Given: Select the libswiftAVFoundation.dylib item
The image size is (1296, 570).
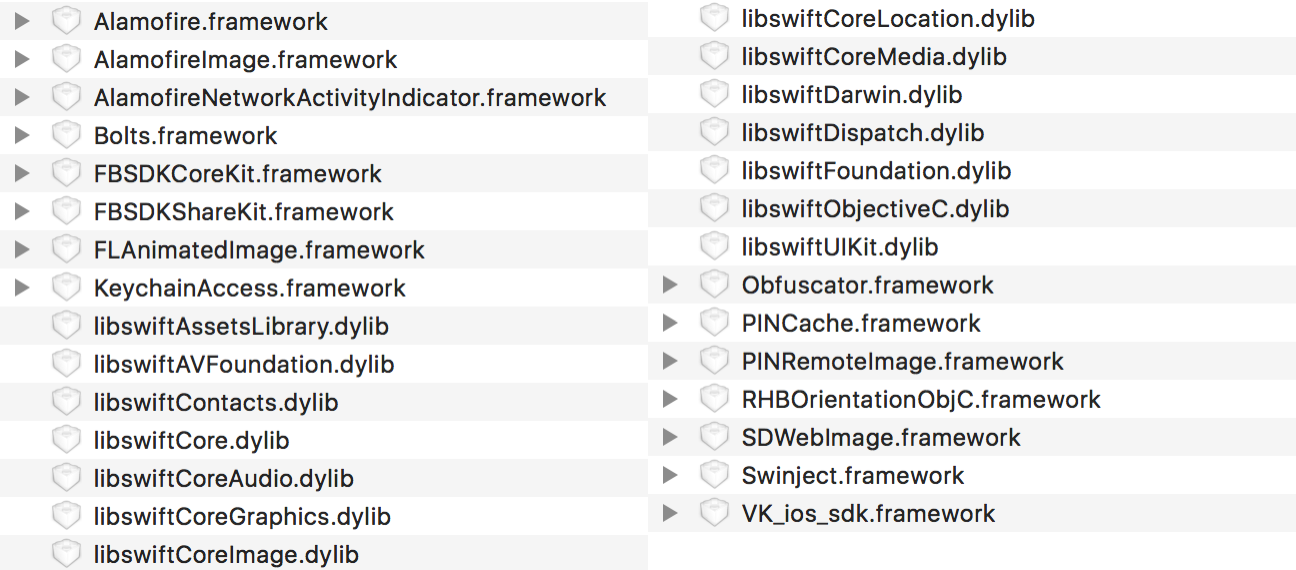Looking at the screenshot, I should pyautogui.click(x=244, y=364).
